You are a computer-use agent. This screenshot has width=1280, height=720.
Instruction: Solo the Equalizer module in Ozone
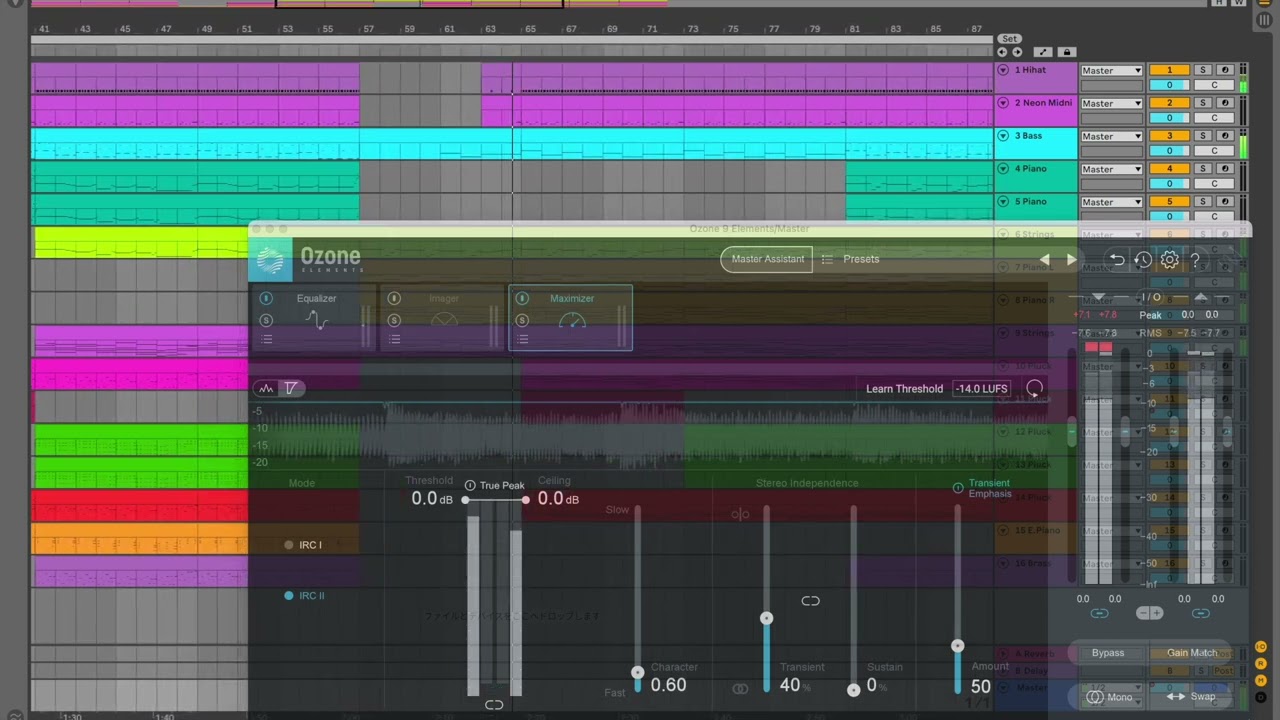coord(266,320)
